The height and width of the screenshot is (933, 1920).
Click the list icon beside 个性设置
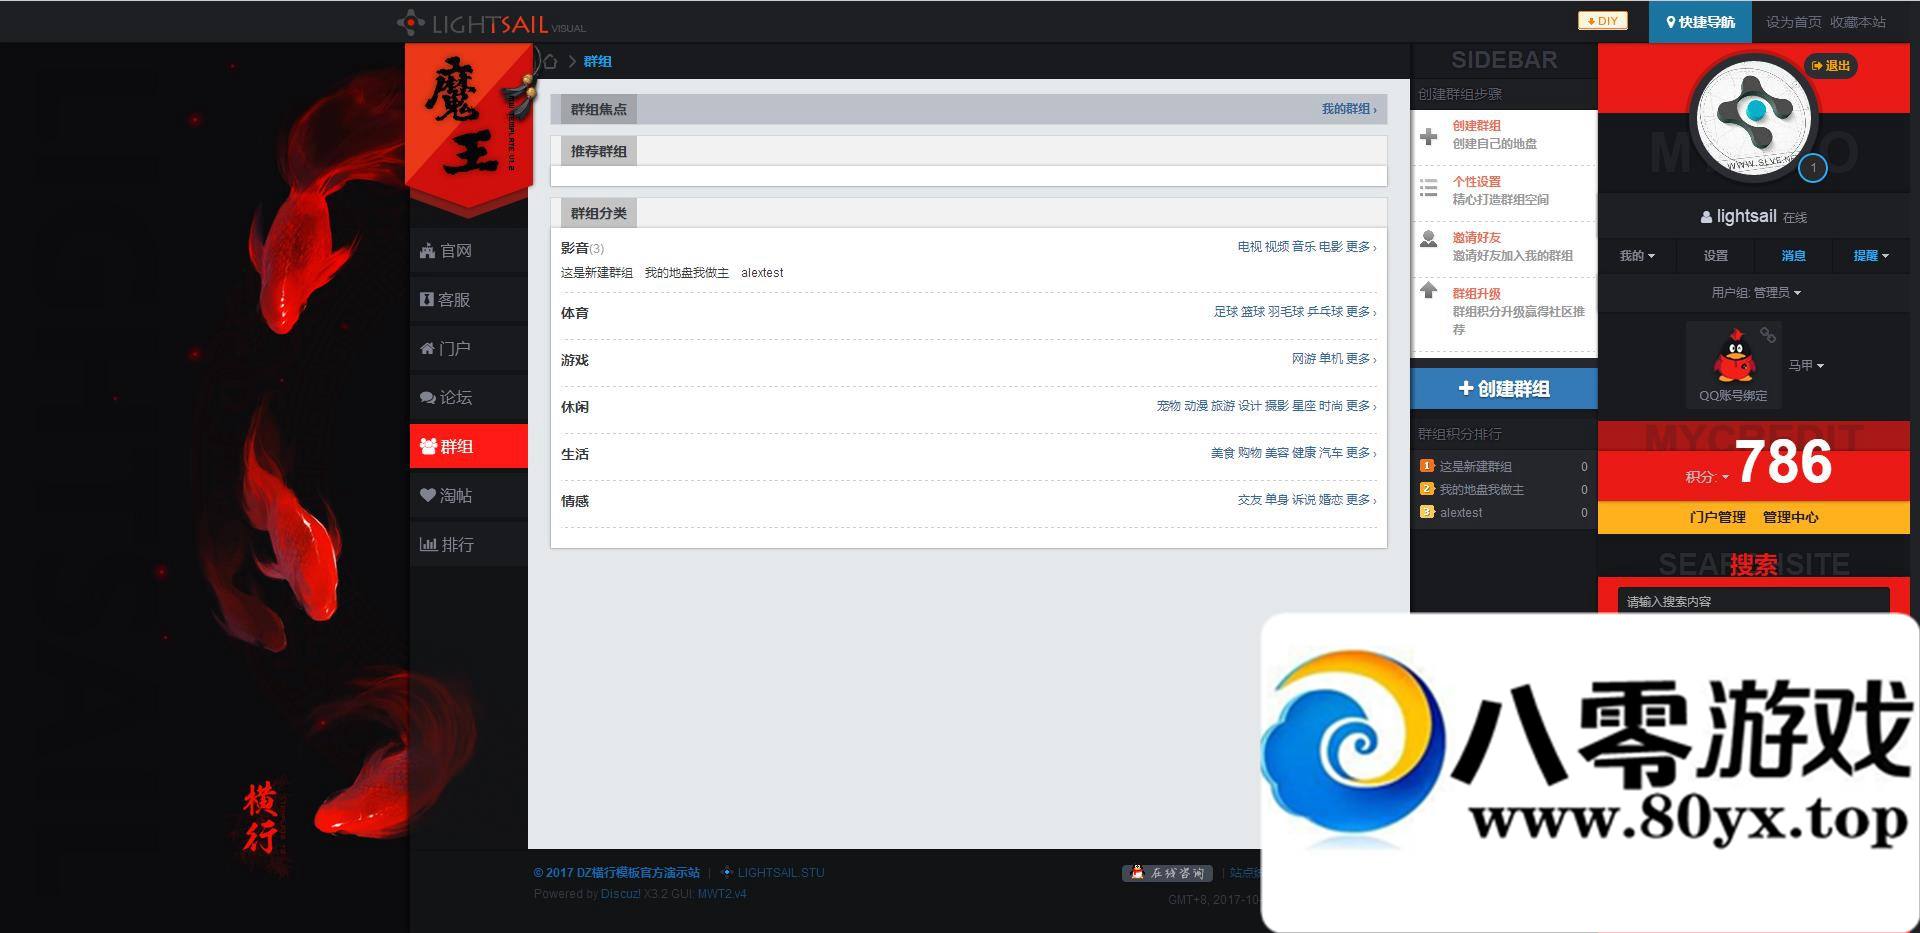tap(1429, 188)
